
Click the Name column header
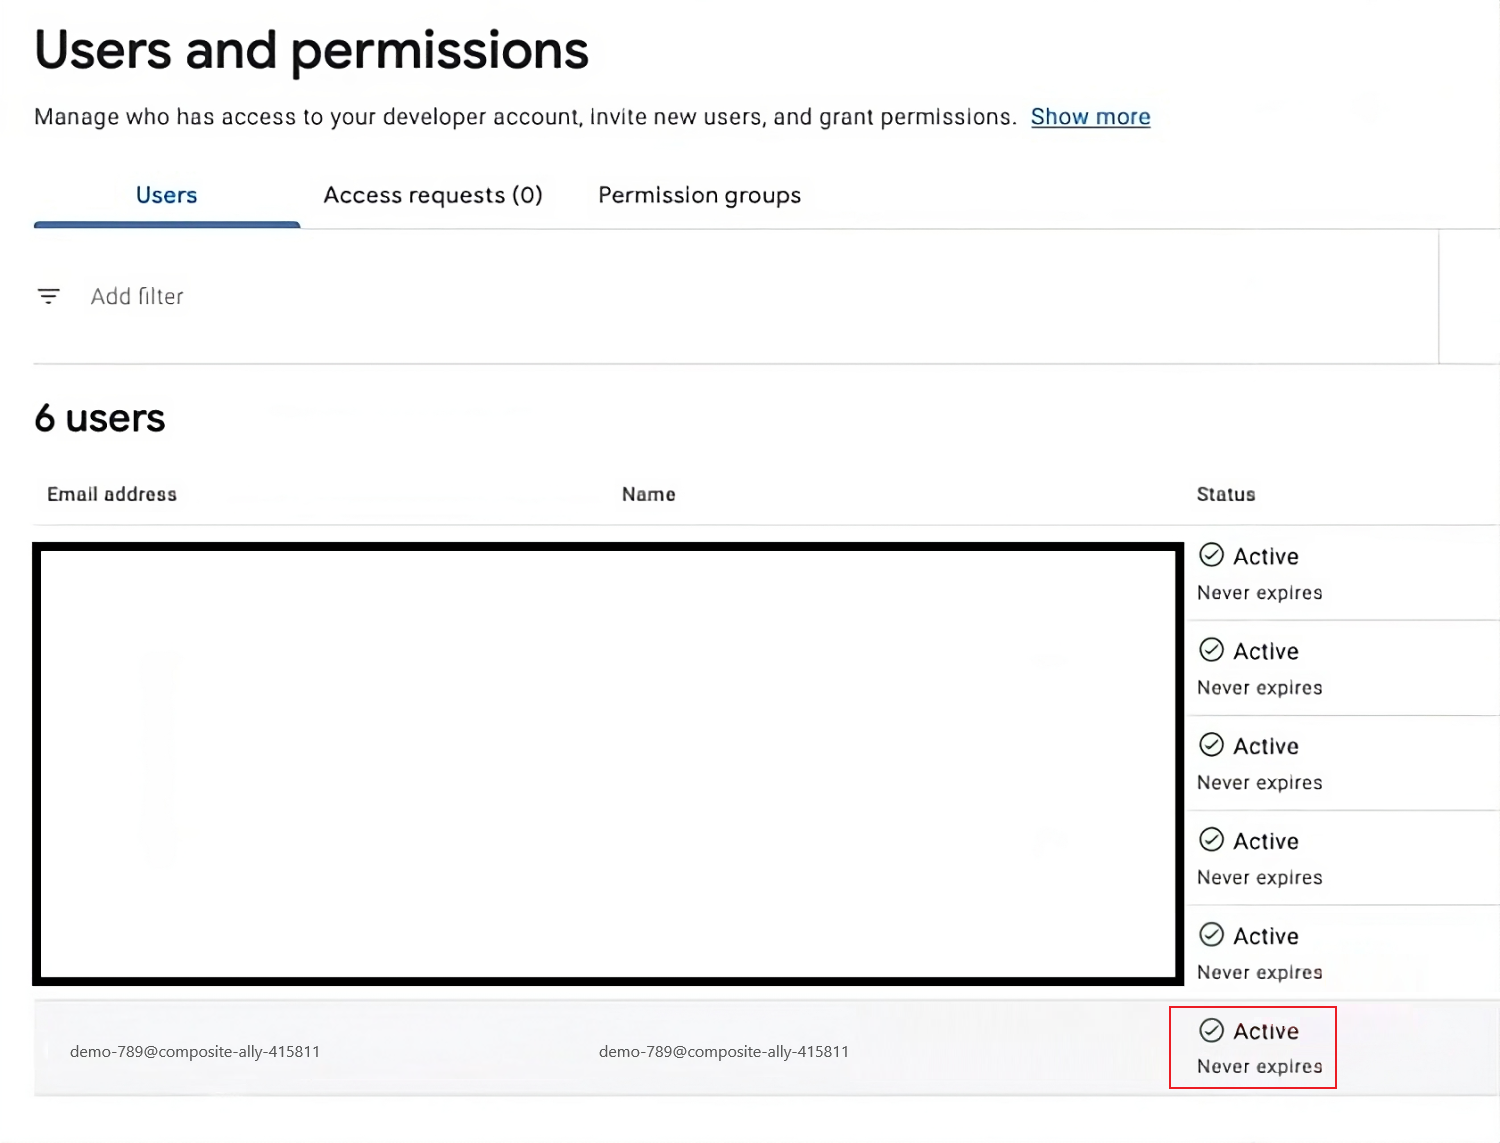(x=648, y=494)
